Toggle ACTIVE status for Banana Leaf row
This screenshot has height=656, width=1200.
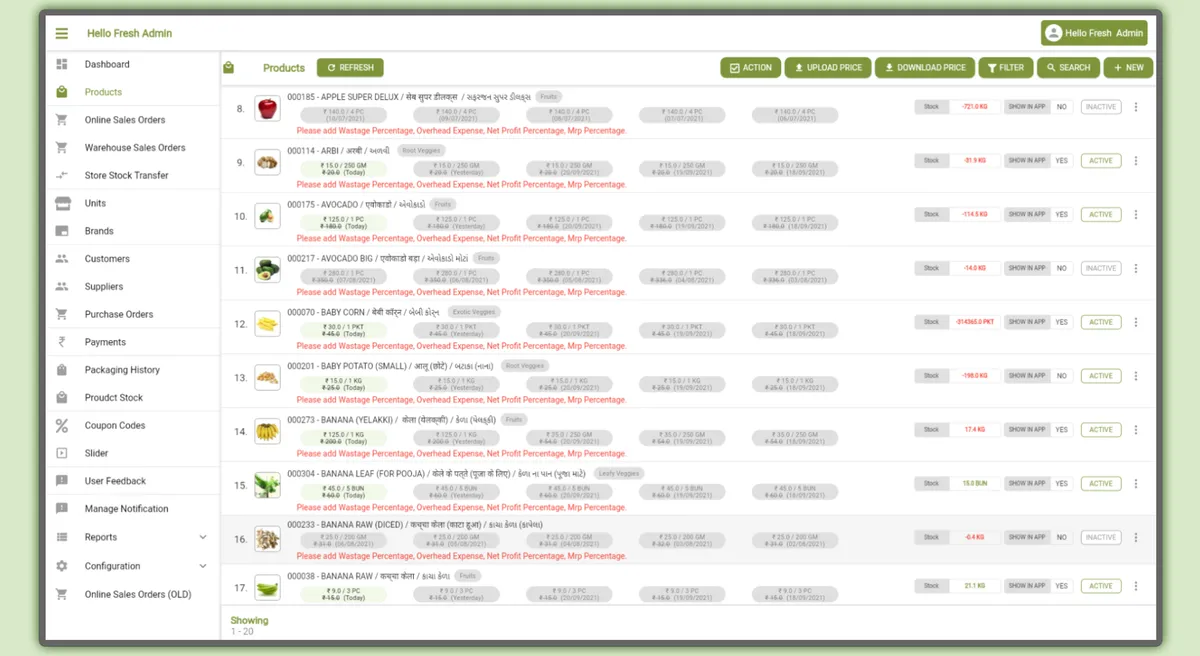coord(1101,484)
